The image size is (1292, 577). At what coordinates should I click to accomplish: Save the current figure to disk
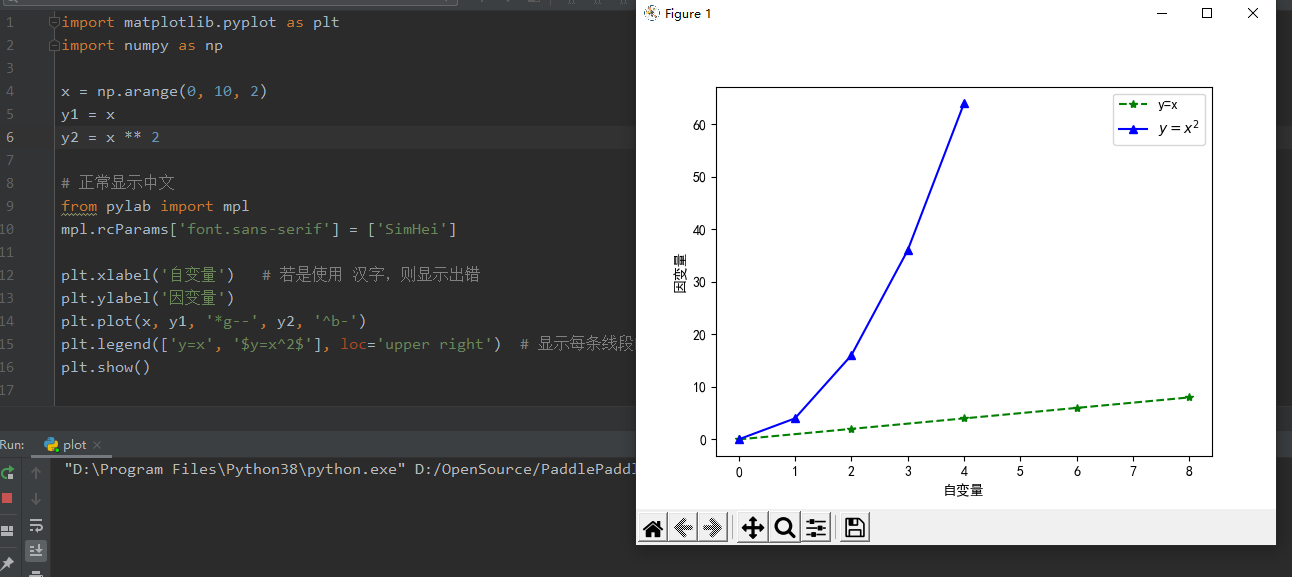[x=853, y=527]
